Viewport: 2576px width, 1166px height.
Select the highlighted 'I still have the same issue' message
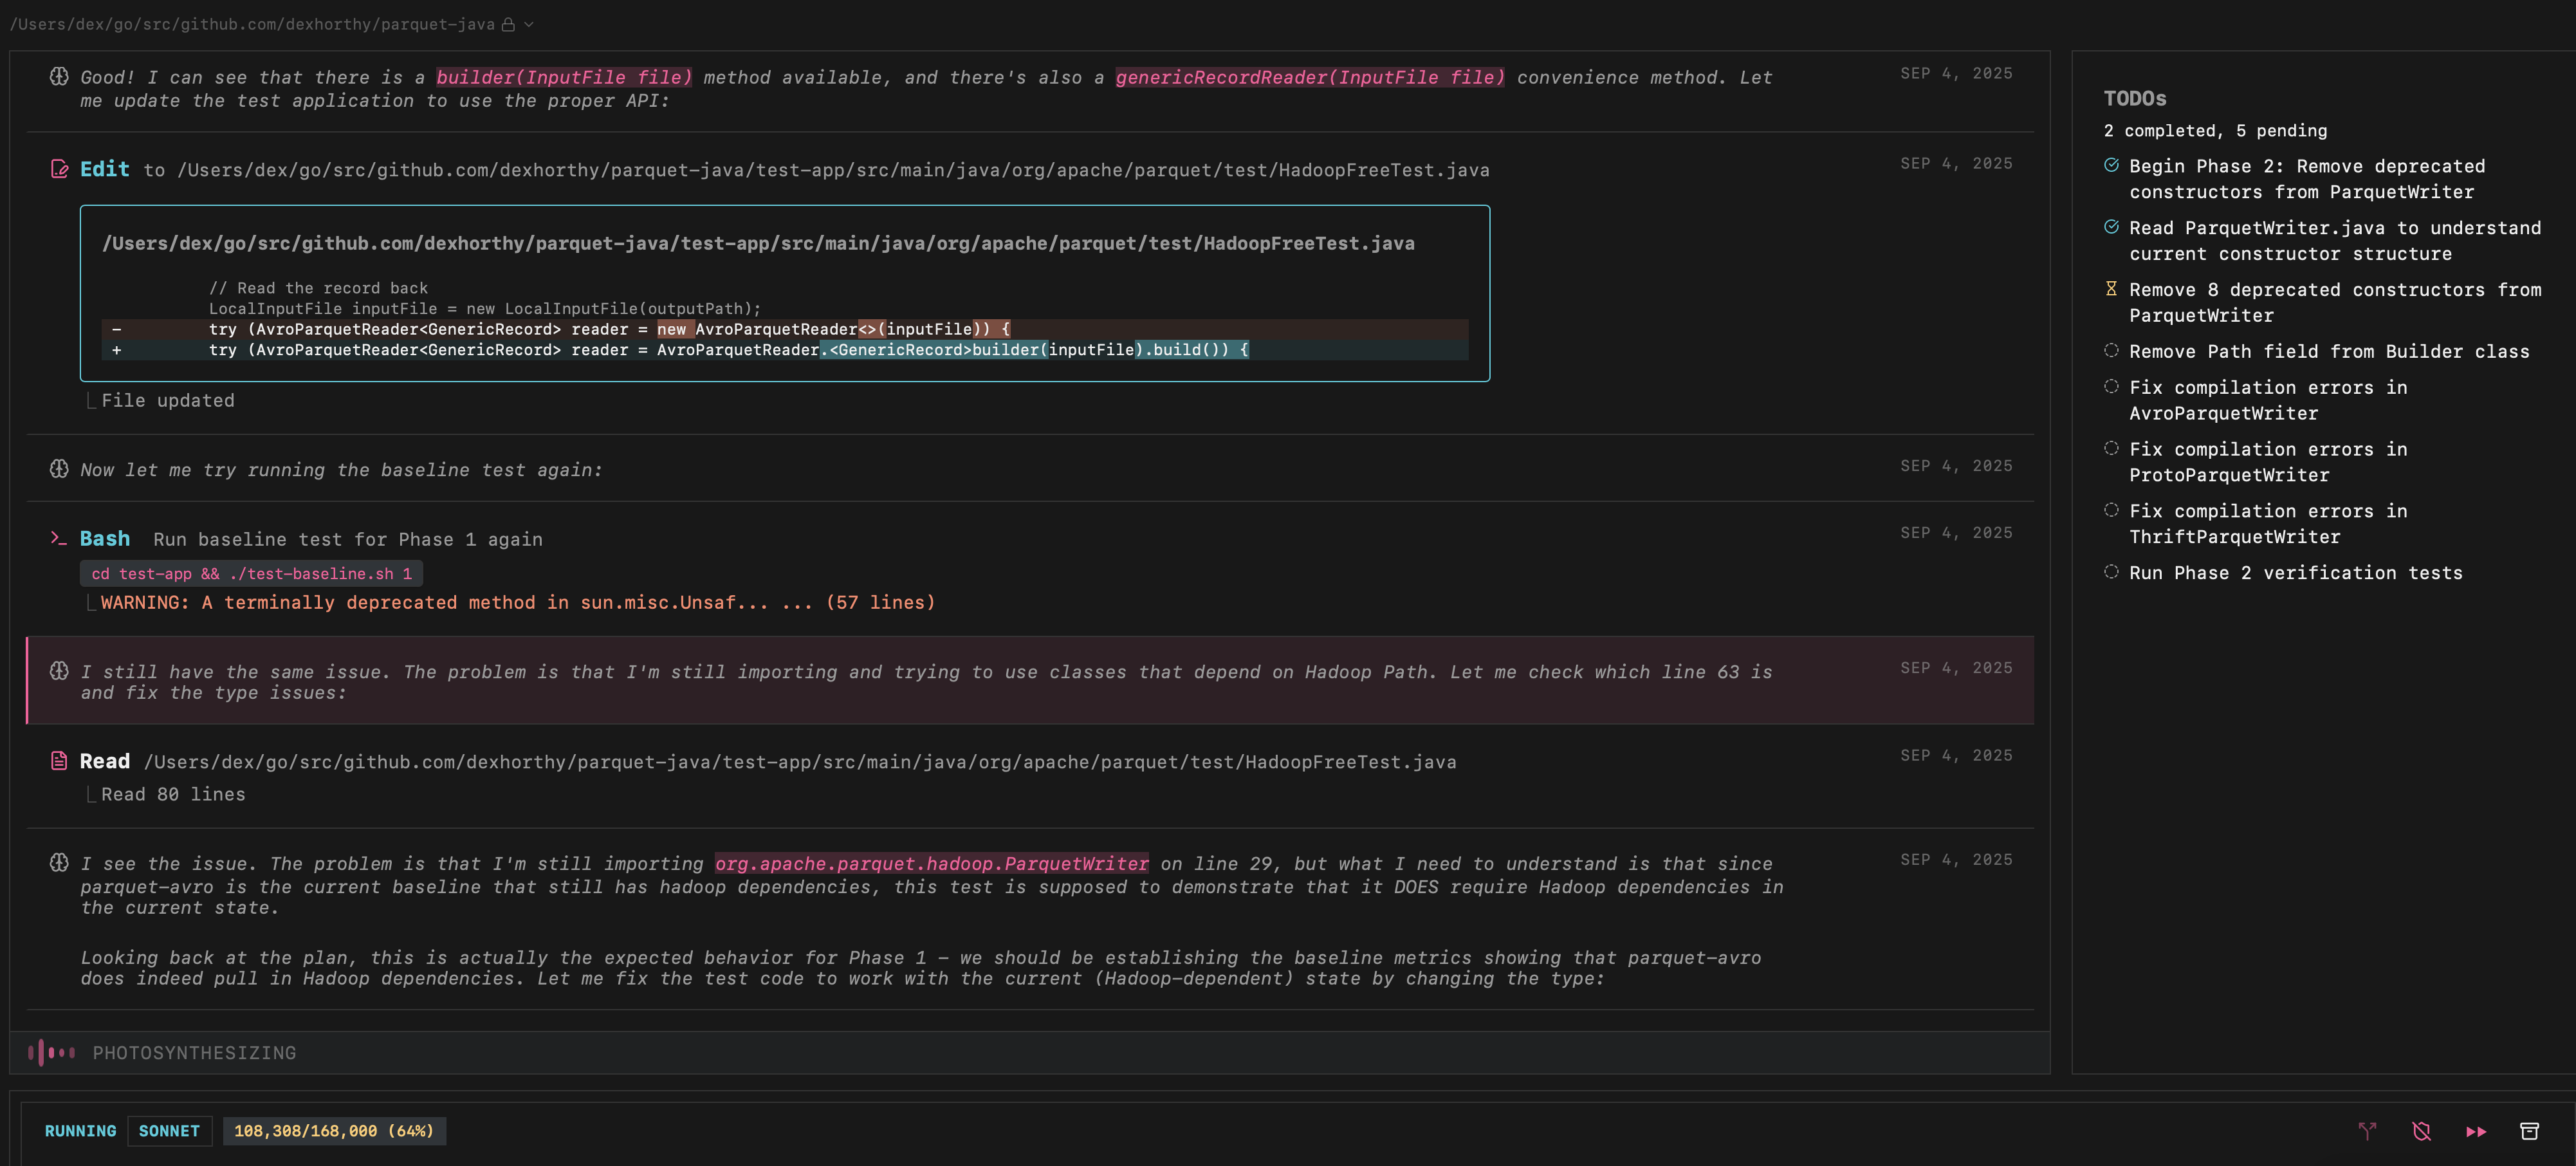coord(925,681)
